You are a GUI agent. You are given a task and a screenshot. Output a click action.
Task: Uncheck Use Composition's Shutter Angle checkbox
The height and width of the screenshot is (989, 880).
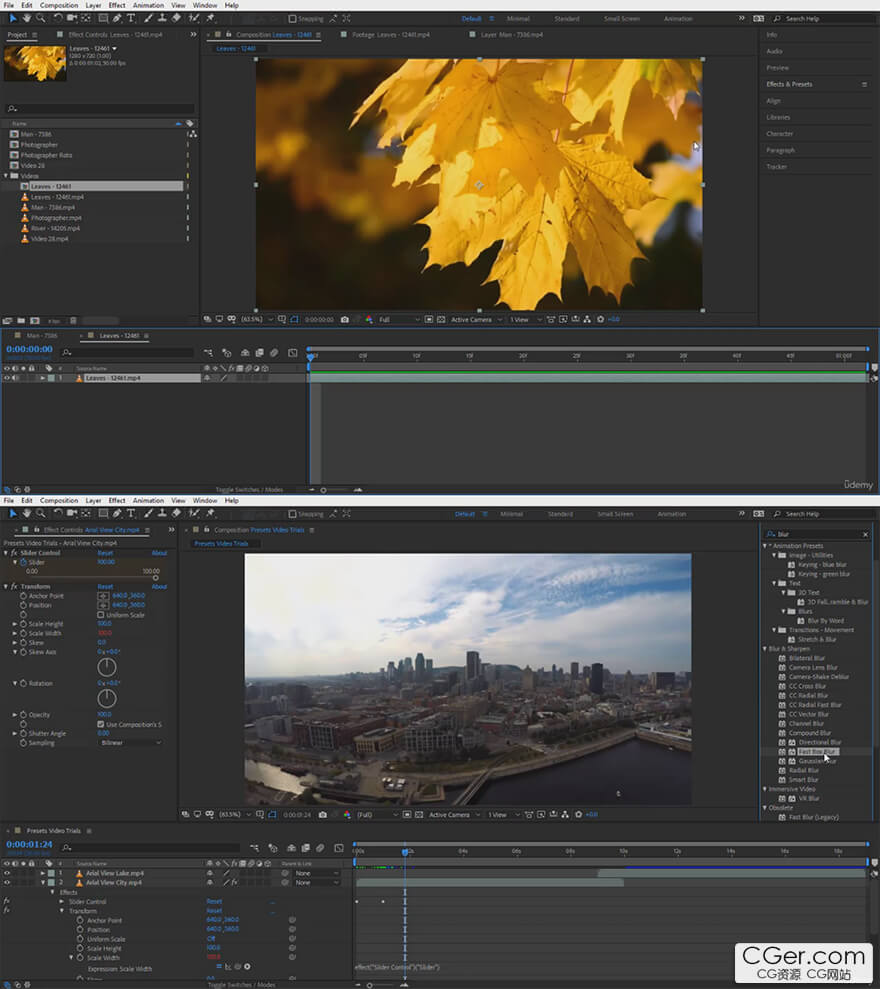(101, 724)
